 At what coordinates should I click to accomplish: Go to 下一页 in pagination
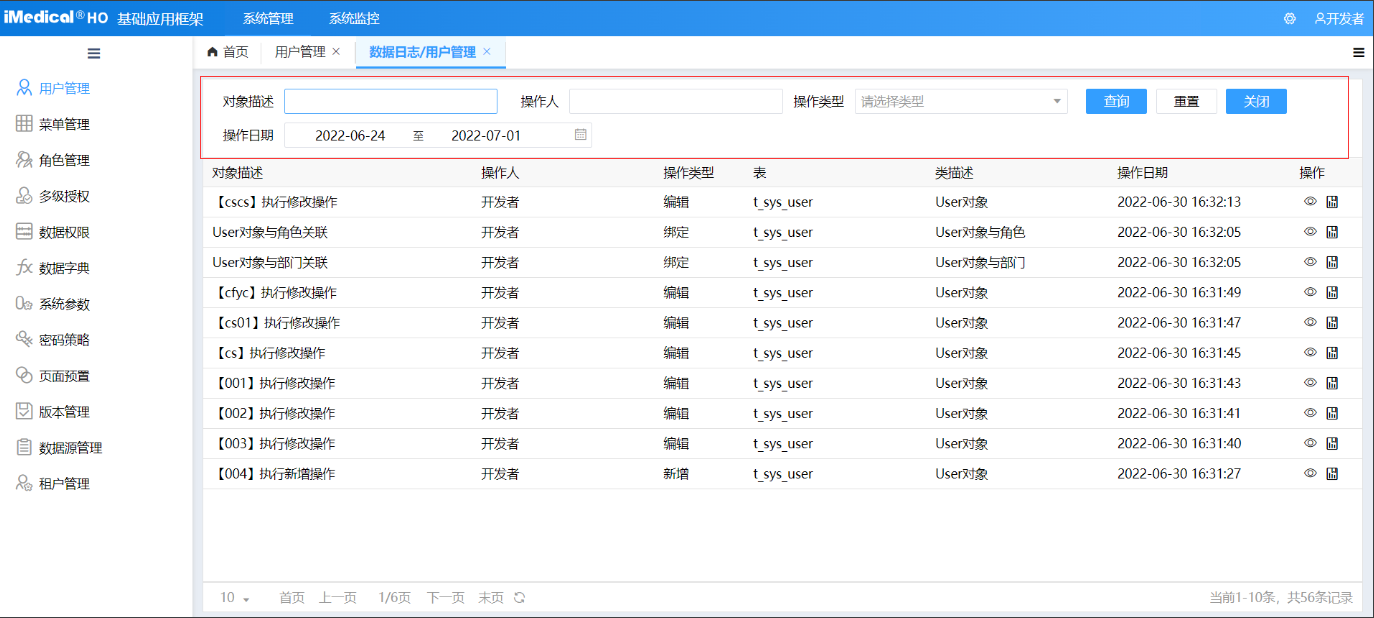coord(445,598)
